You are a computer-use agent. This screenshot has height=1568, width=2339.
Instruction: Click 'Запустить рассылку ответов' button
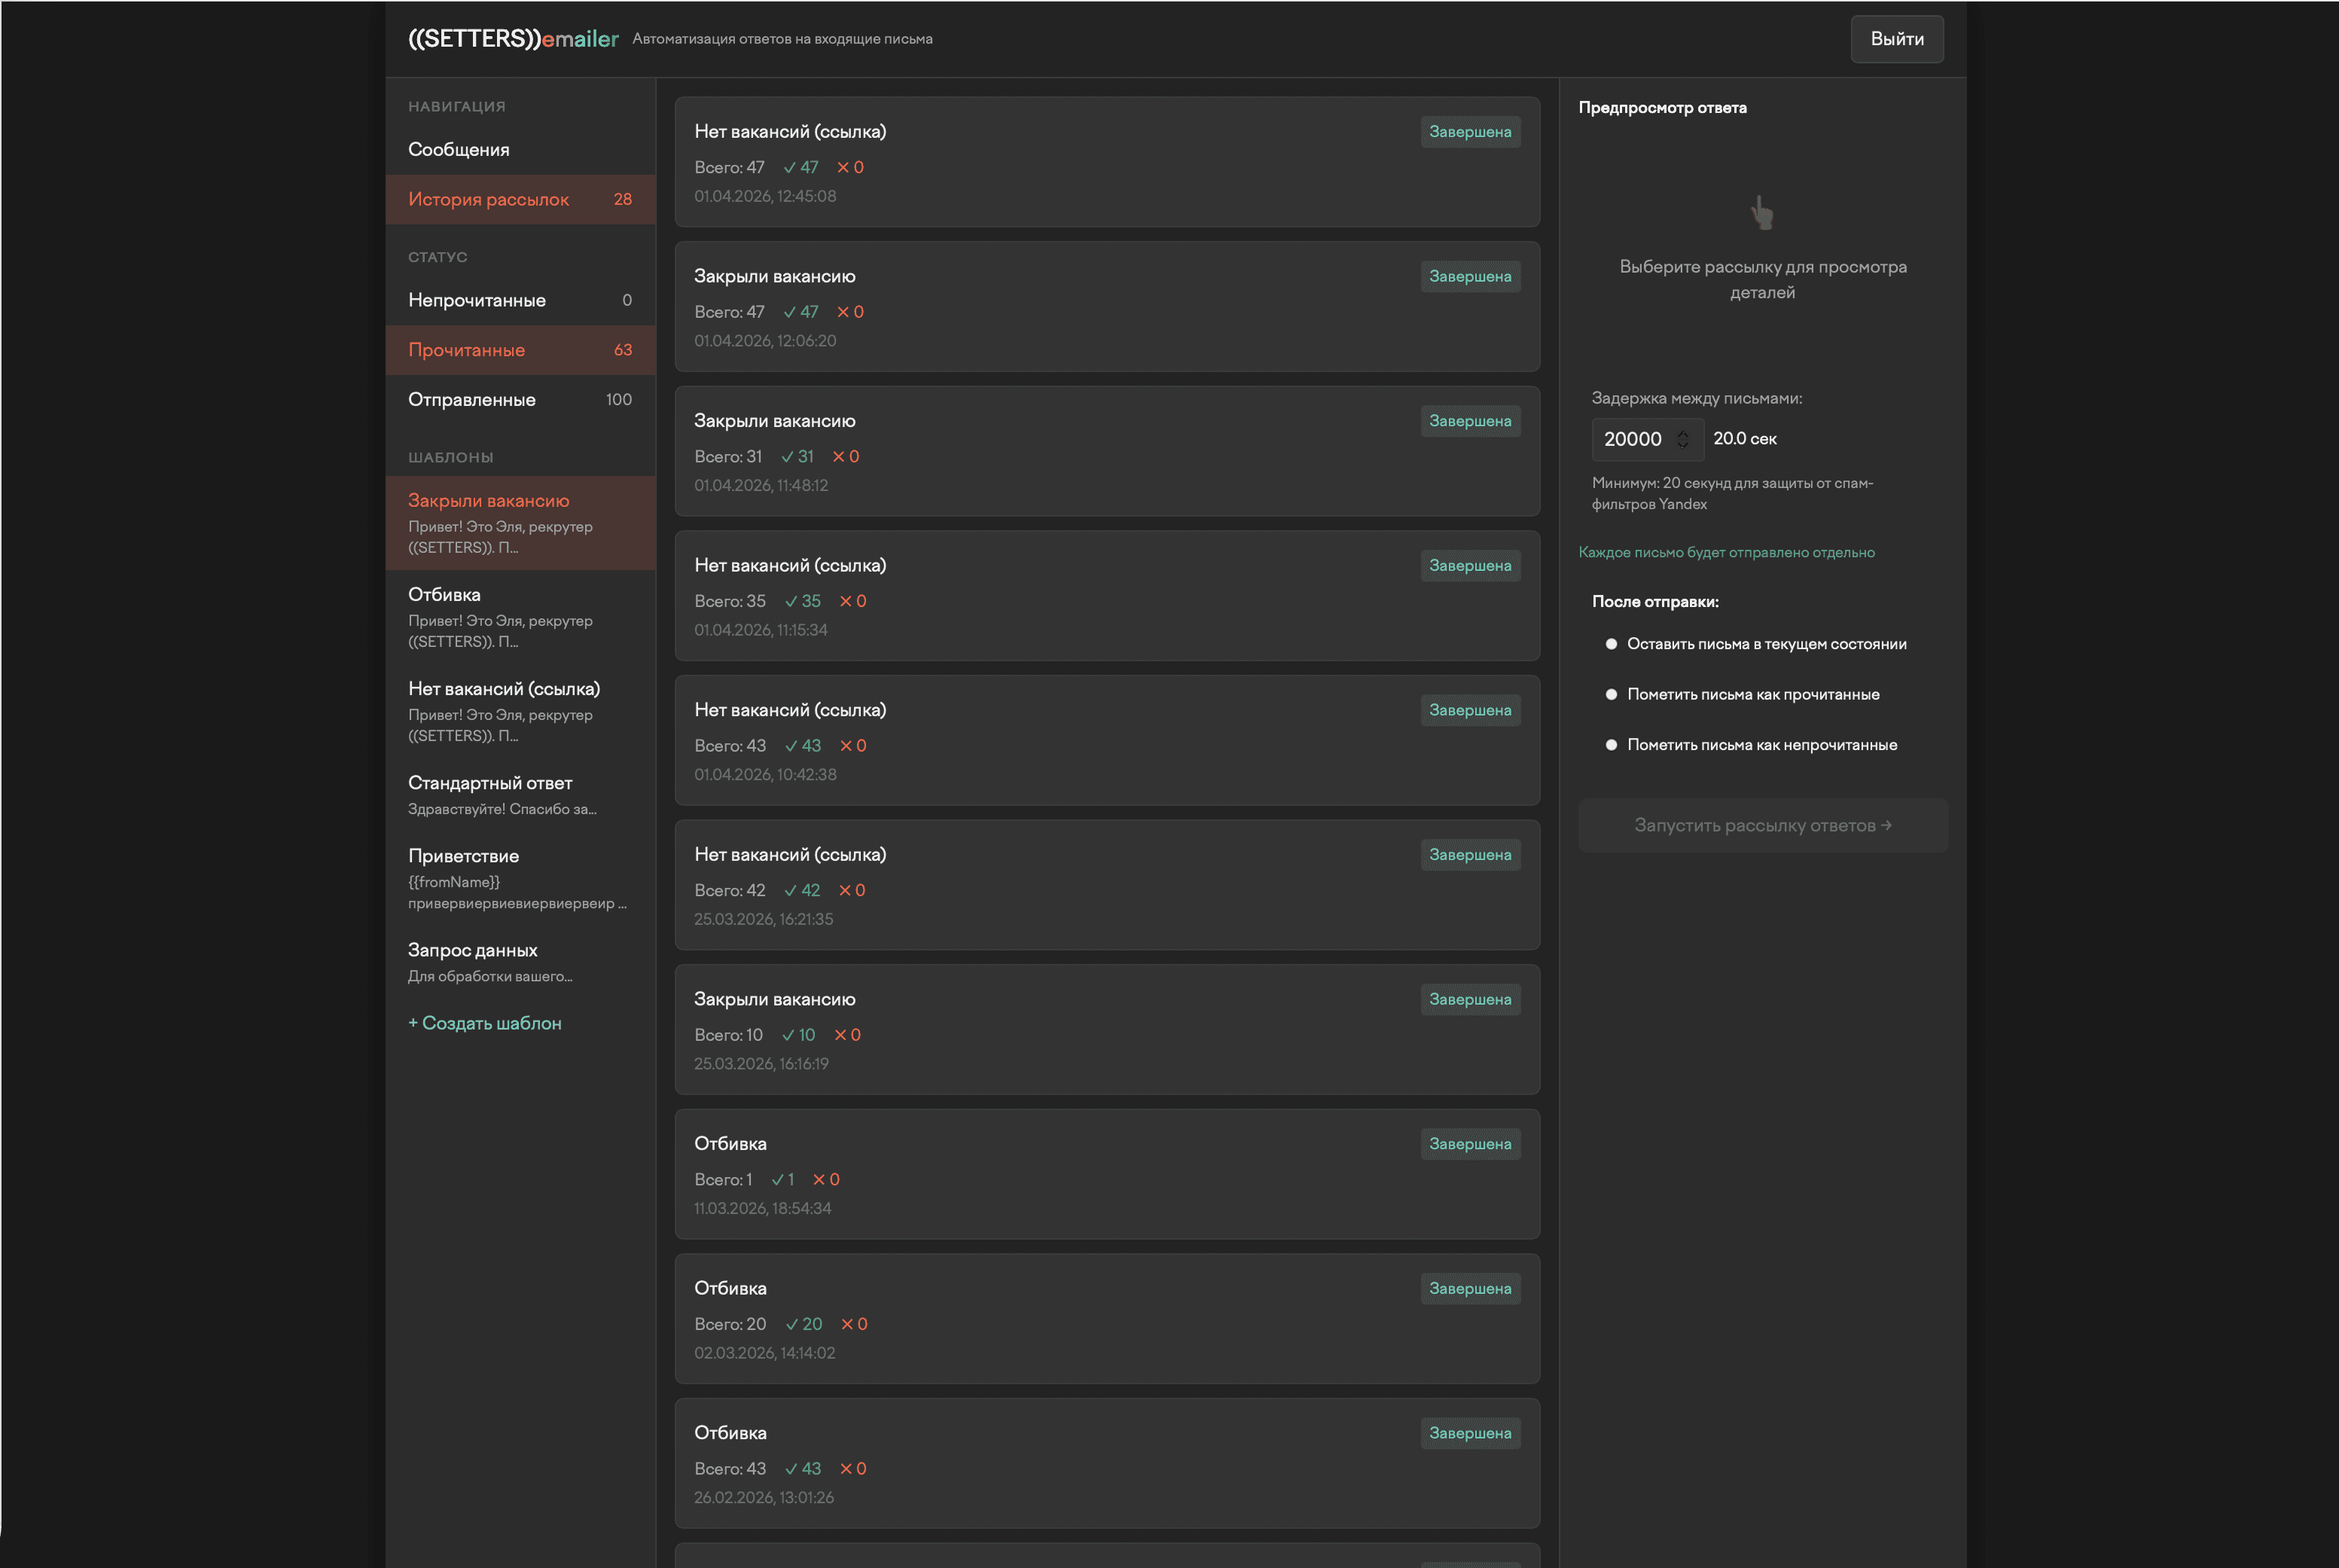[x=1762, y=825]
